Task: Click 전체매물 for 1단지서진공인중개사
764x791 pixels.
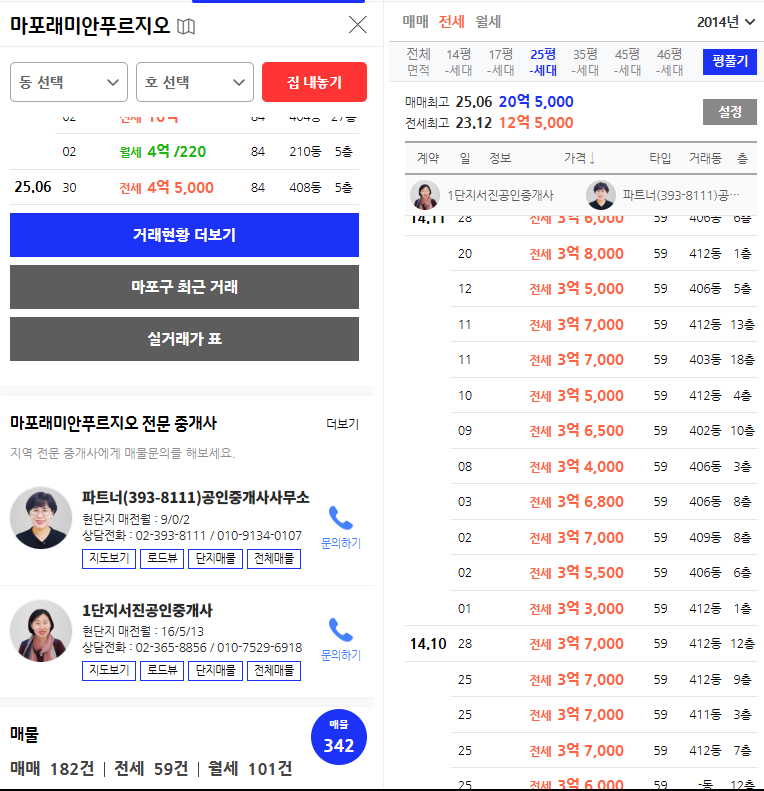Action: (x=274, y=670)
